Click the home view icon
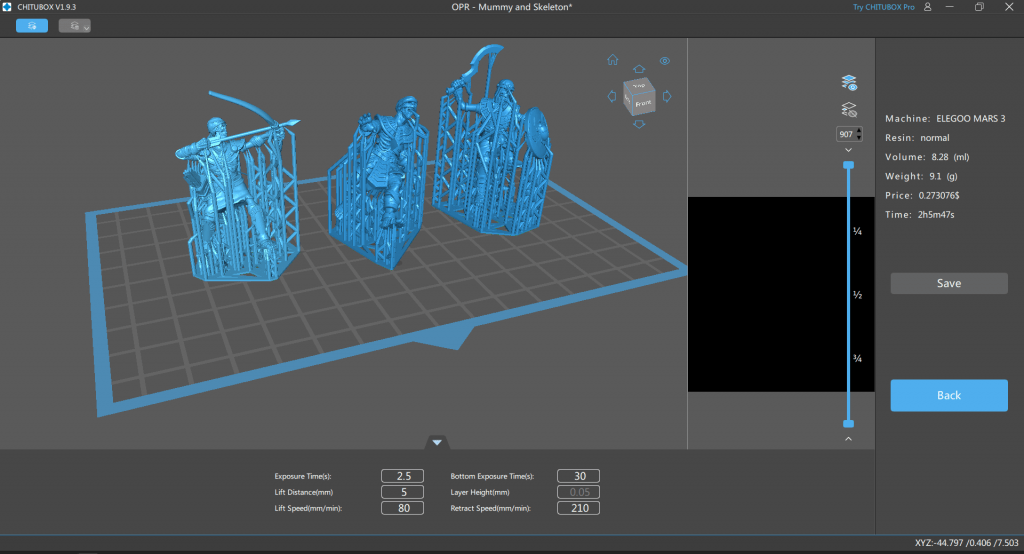 612,60
